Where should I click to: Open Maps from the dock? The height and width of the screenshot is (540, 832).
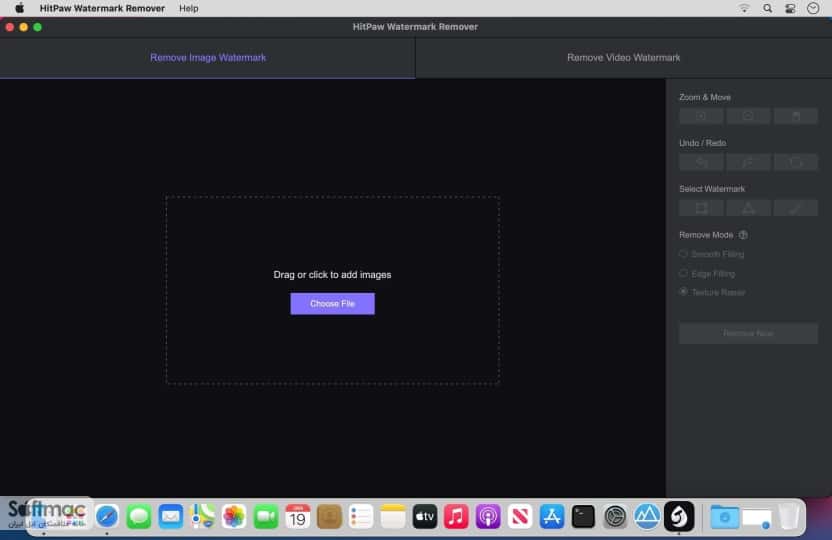[x=202, y=517]
